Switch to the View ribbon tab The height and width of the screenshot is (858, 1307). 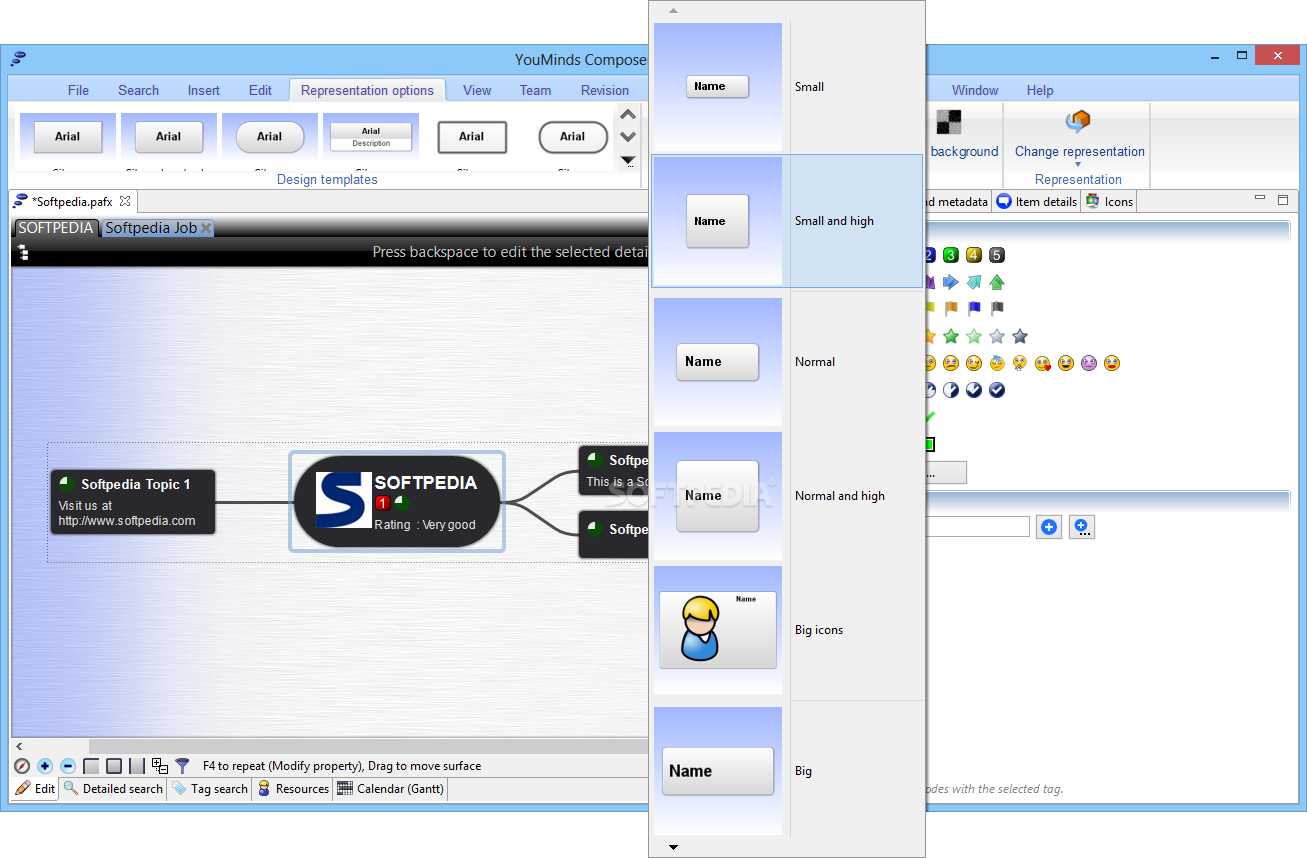point(477,90)
